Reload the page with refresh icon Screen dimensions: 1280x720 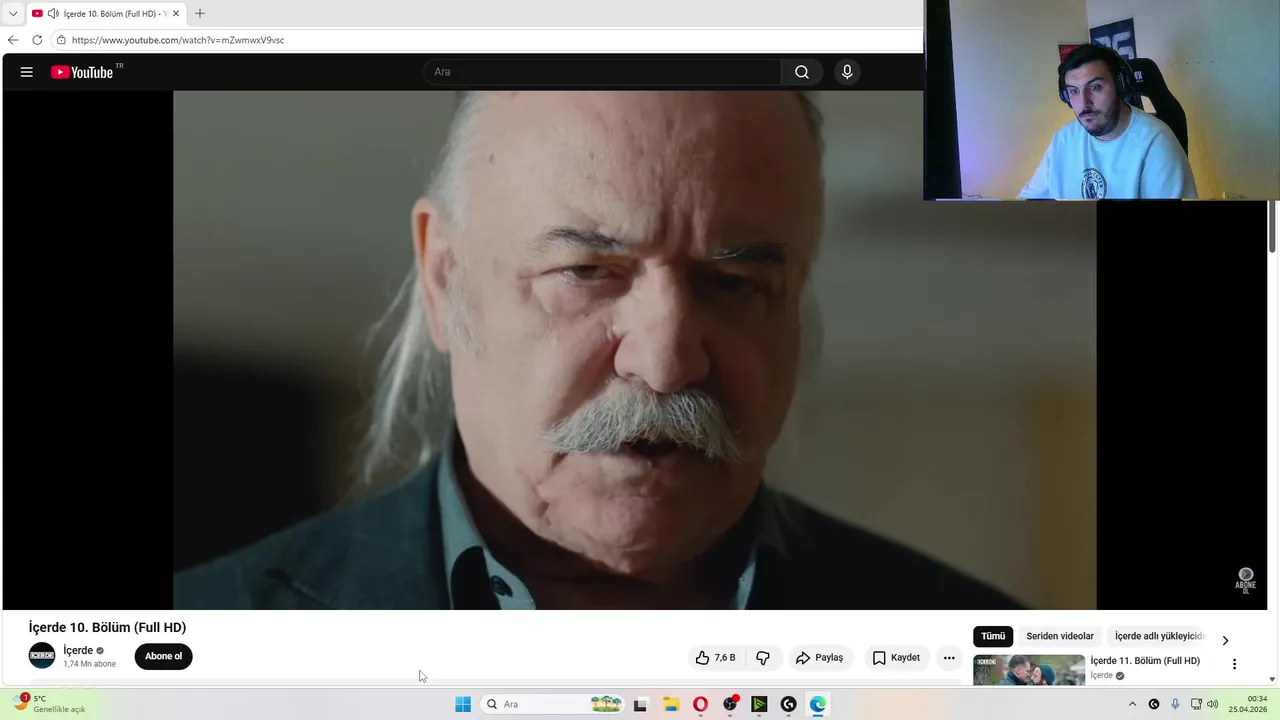click(37, 40)
